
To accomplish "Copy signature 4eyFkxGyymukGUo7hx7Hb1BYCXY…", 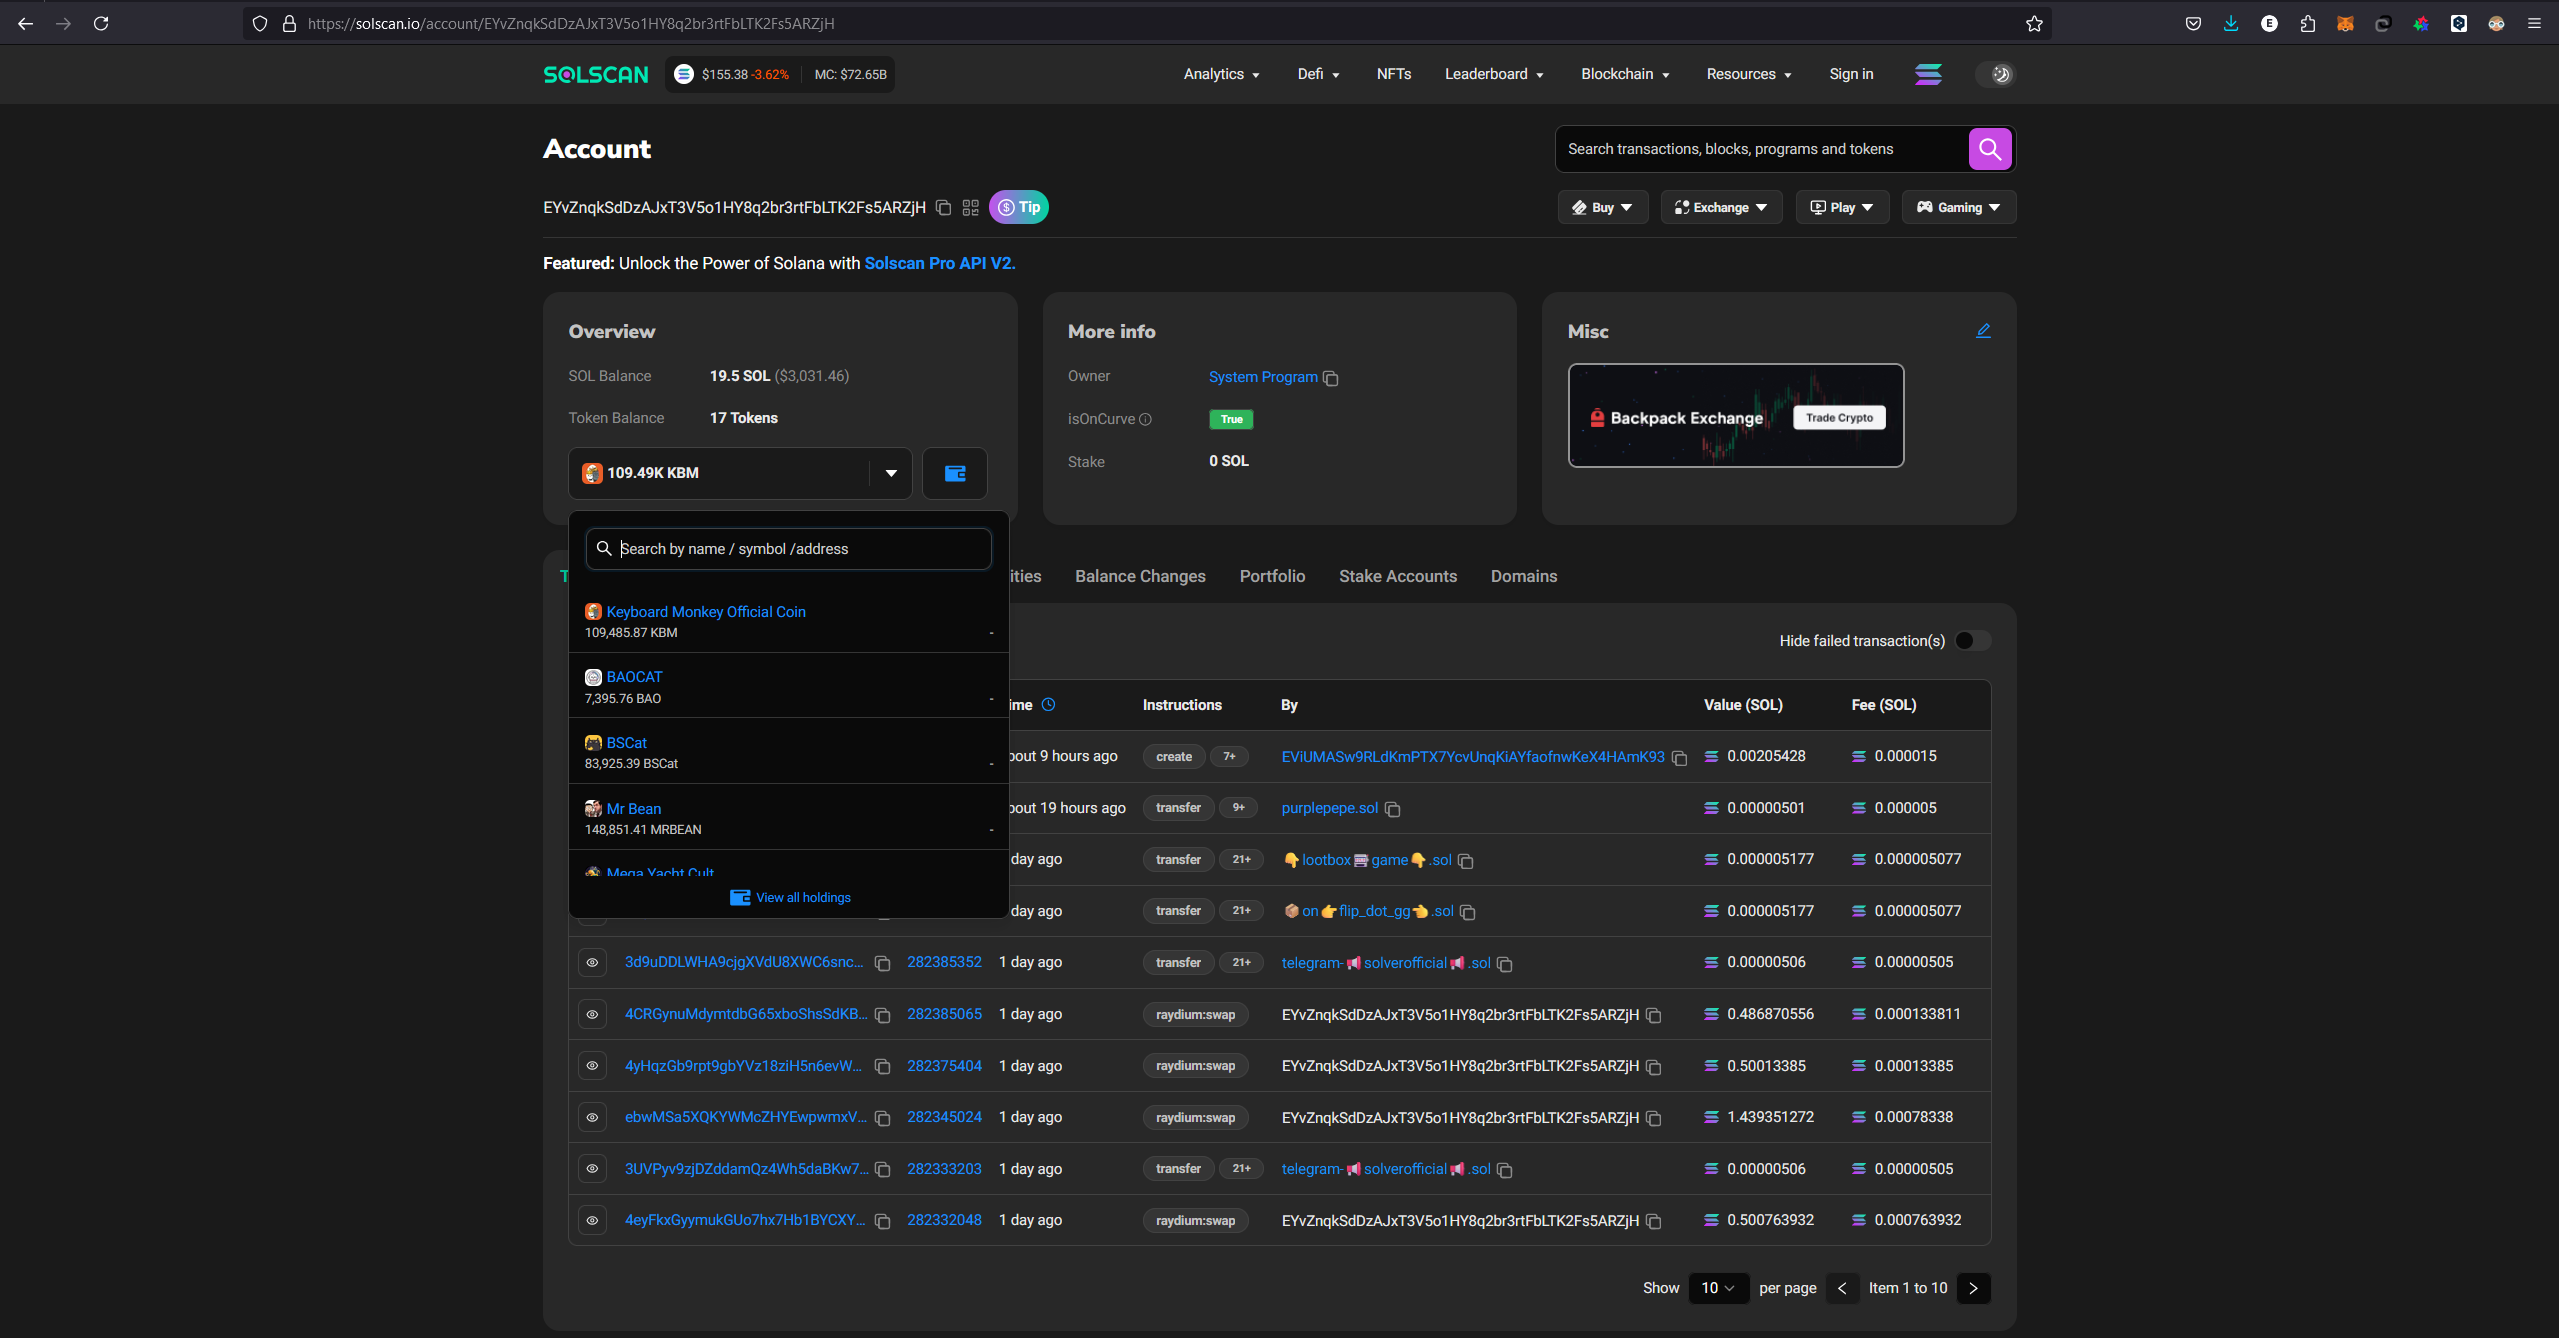I will [882, 1221].
